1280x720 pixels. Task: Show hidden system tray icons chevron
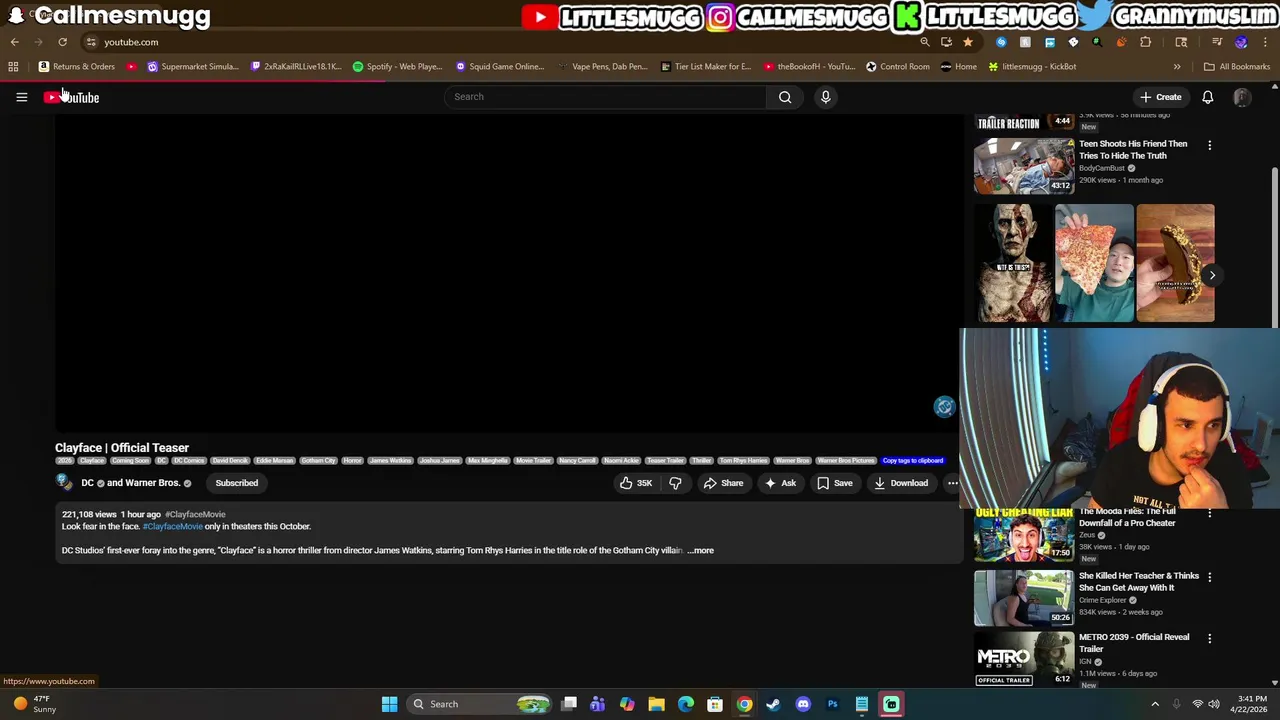tap(1155, 704)
